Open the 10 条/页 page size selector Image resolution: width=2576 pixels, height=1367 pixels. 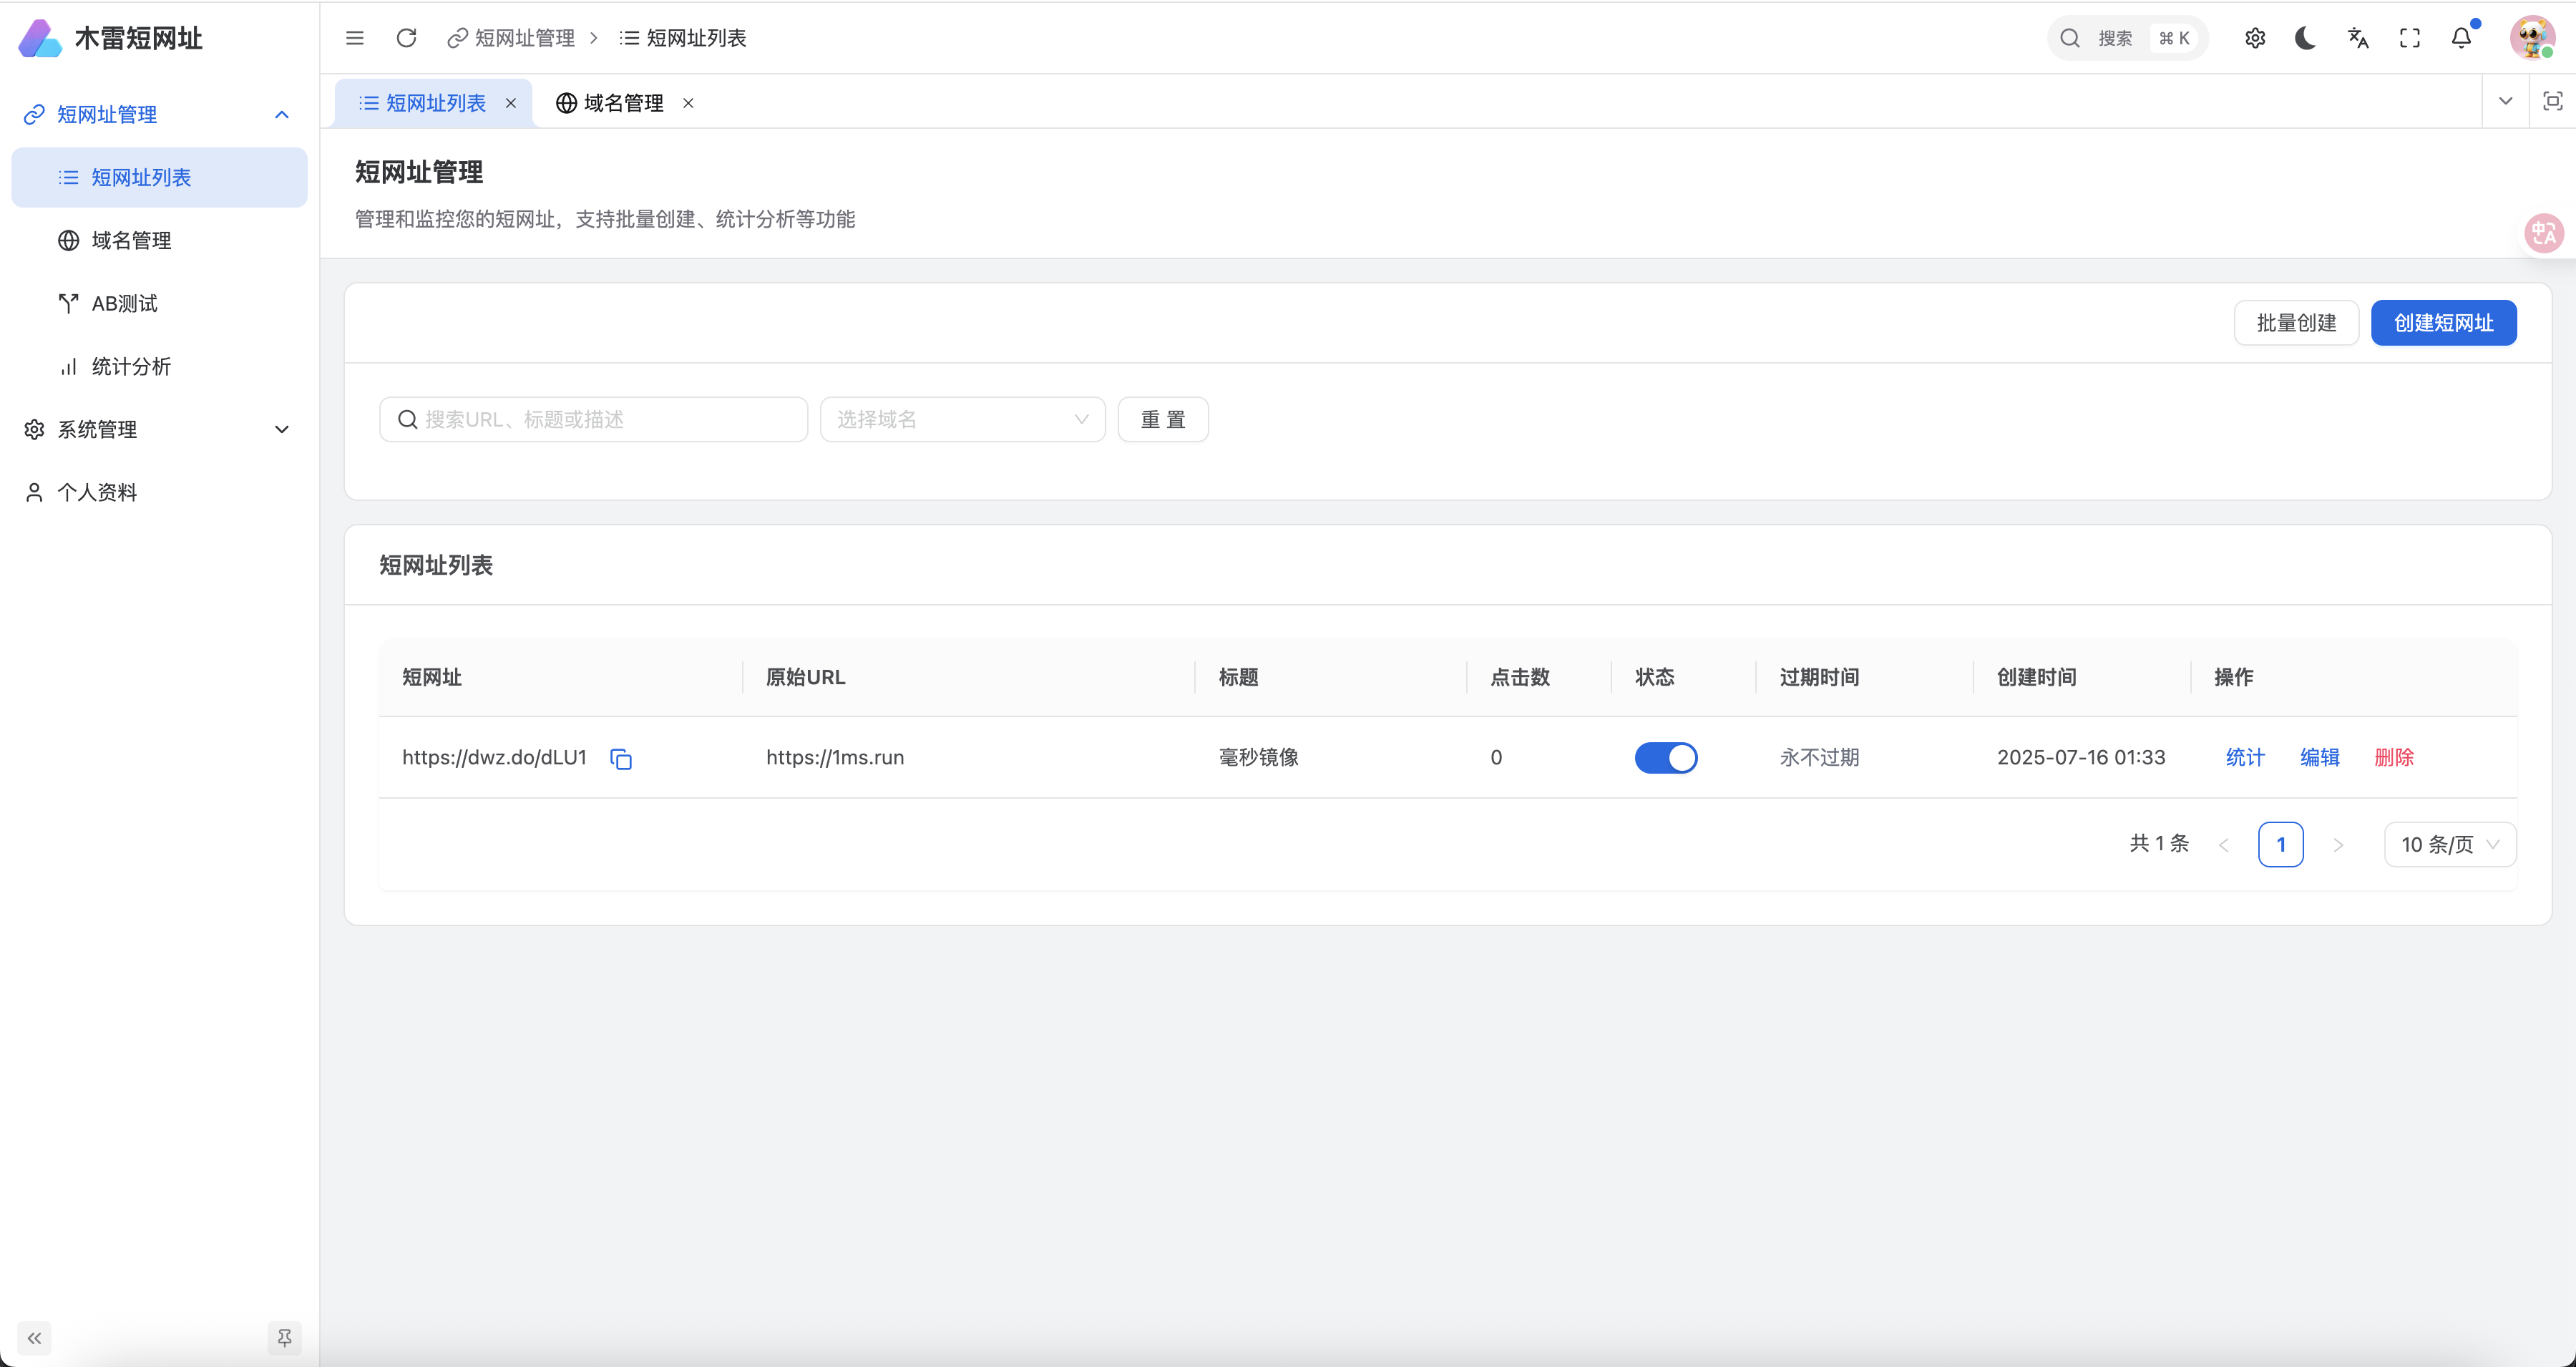[2449, 845]
